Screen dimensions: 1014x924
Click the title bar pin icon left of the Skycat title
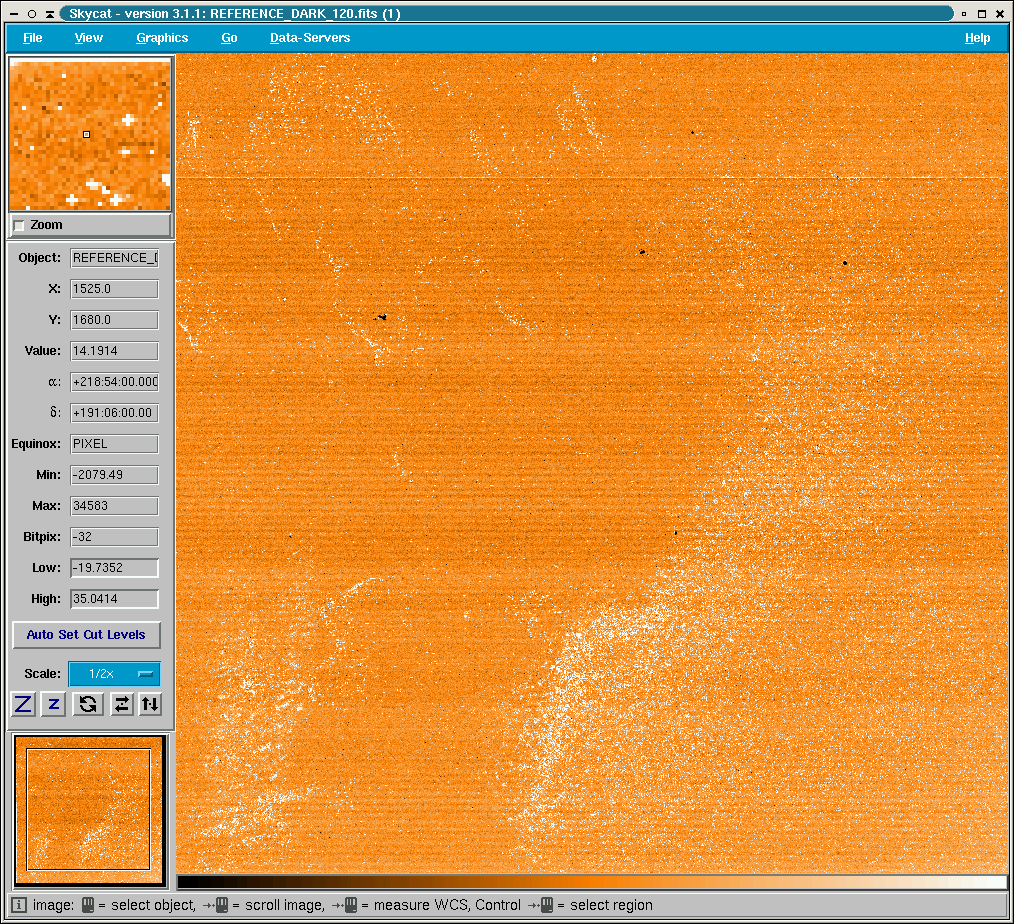click(x=50, y=14)
